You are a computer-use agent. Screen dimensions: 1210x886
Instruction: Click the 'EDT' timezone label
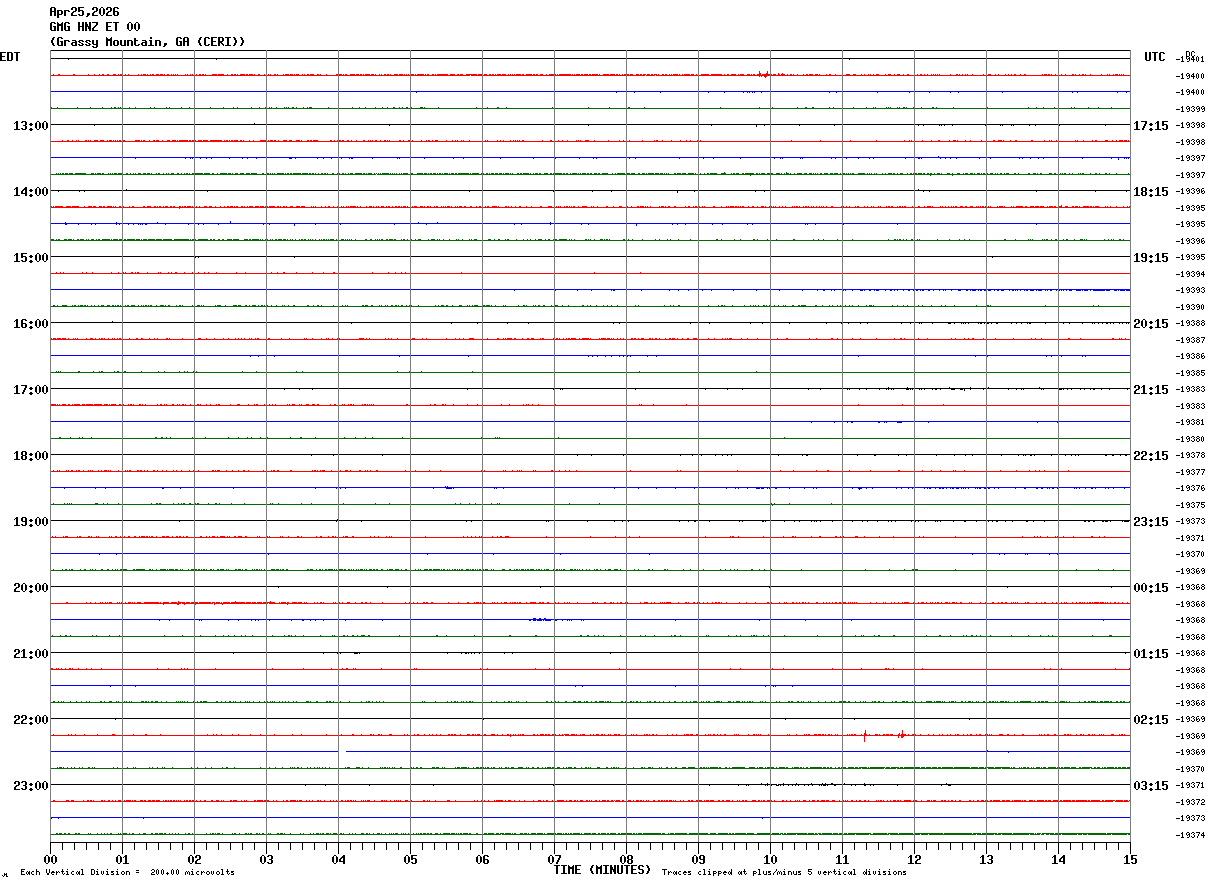click(x=10, y=57)
